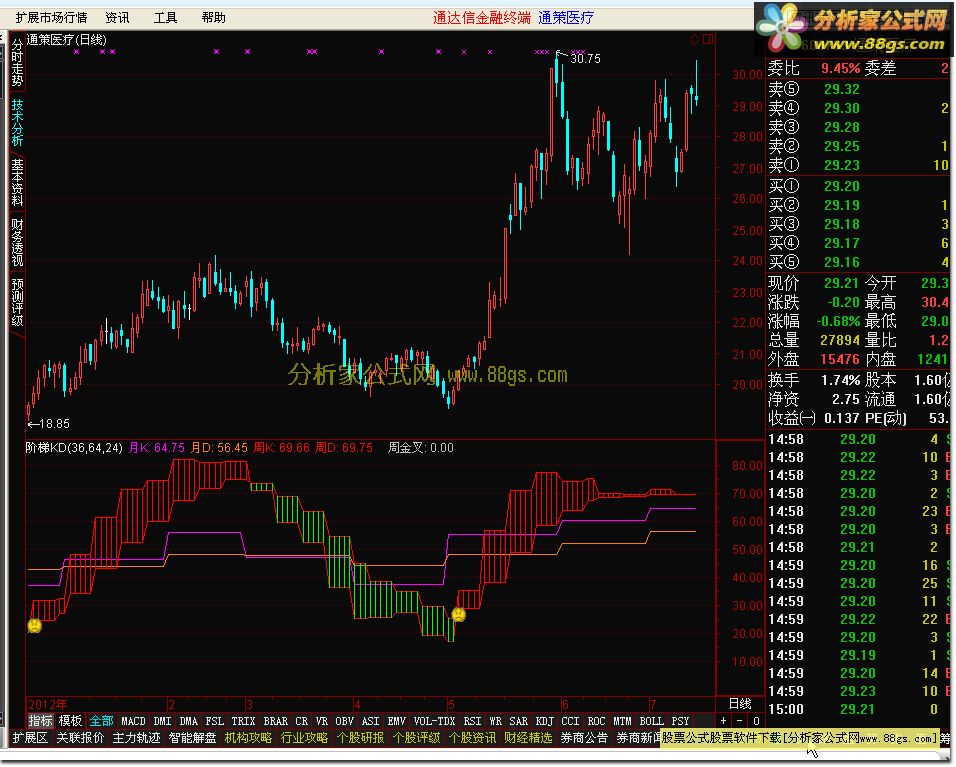Switch indicator to VR

[321, 721]
